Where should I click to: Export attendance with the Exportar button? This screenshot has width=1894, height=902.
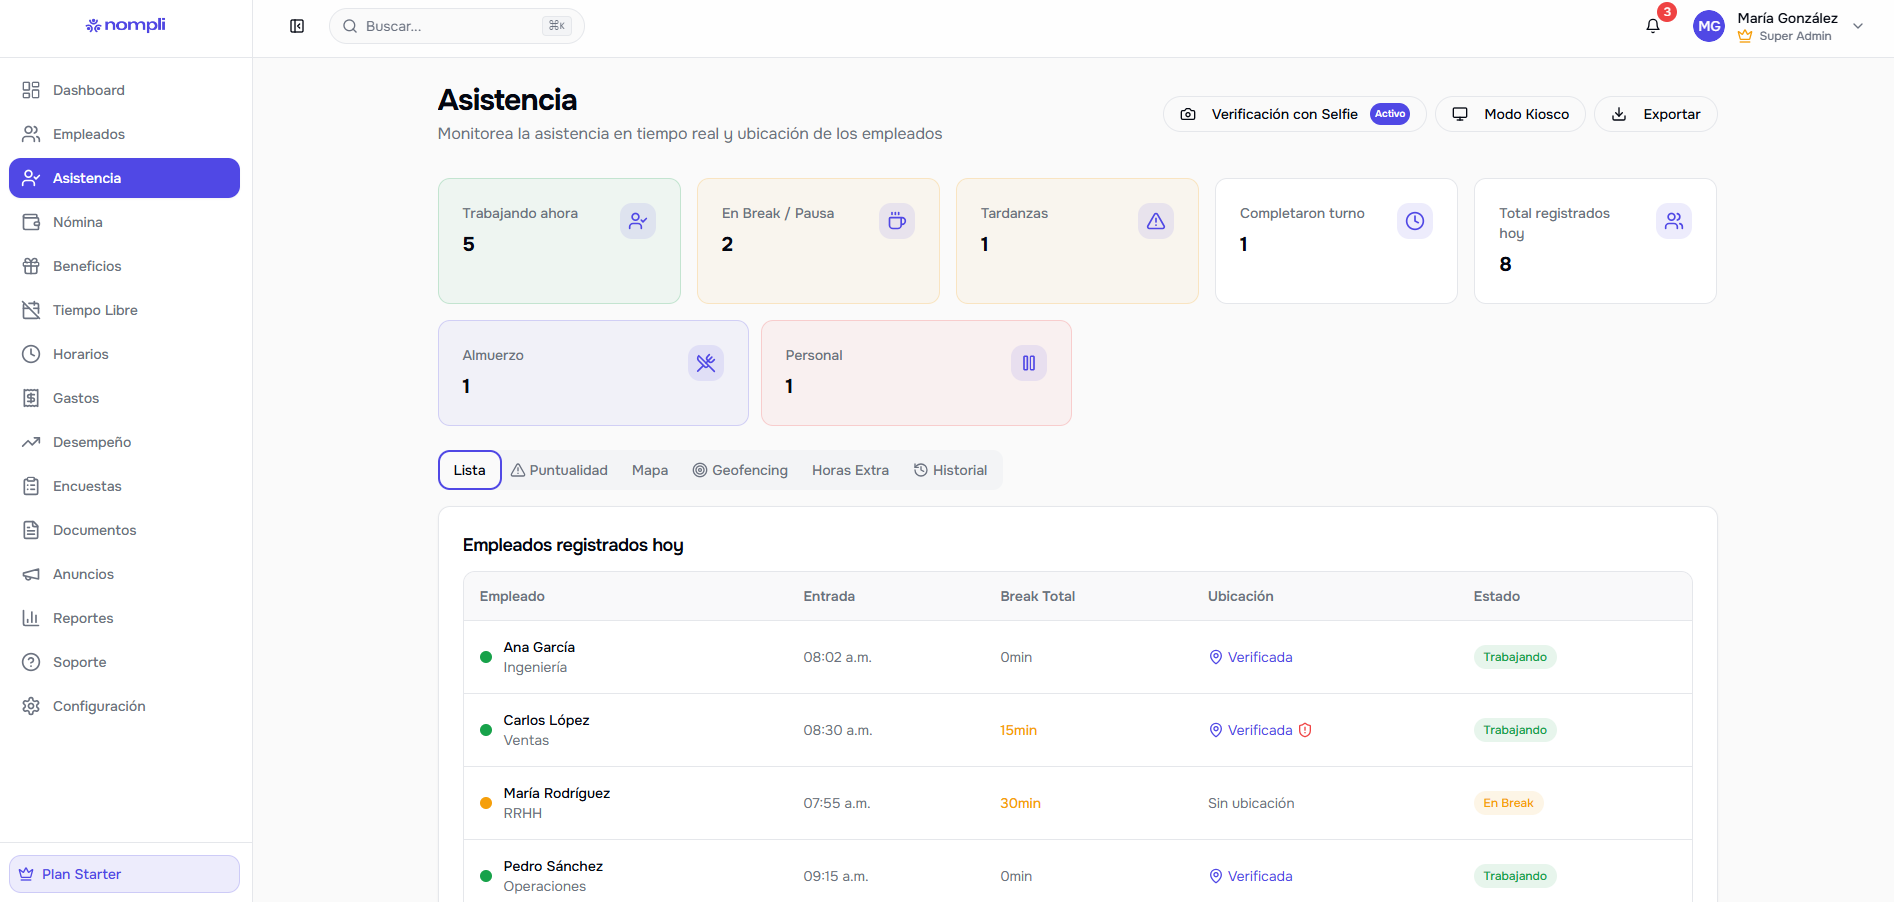[1656, 114]
